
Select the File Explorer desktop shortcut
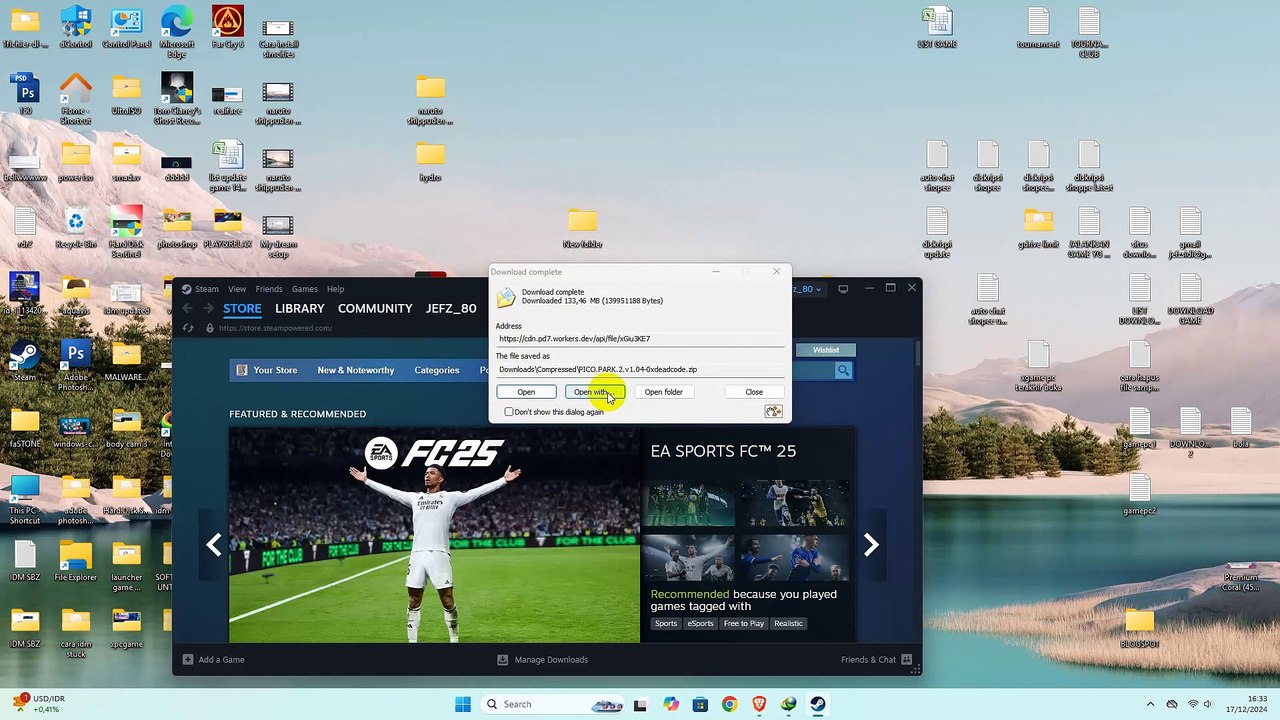tap(76, 562)
